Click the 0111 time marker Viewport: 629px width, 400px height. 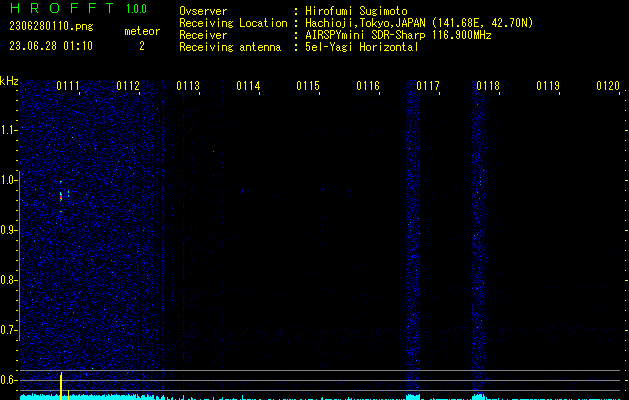(69, 86)
